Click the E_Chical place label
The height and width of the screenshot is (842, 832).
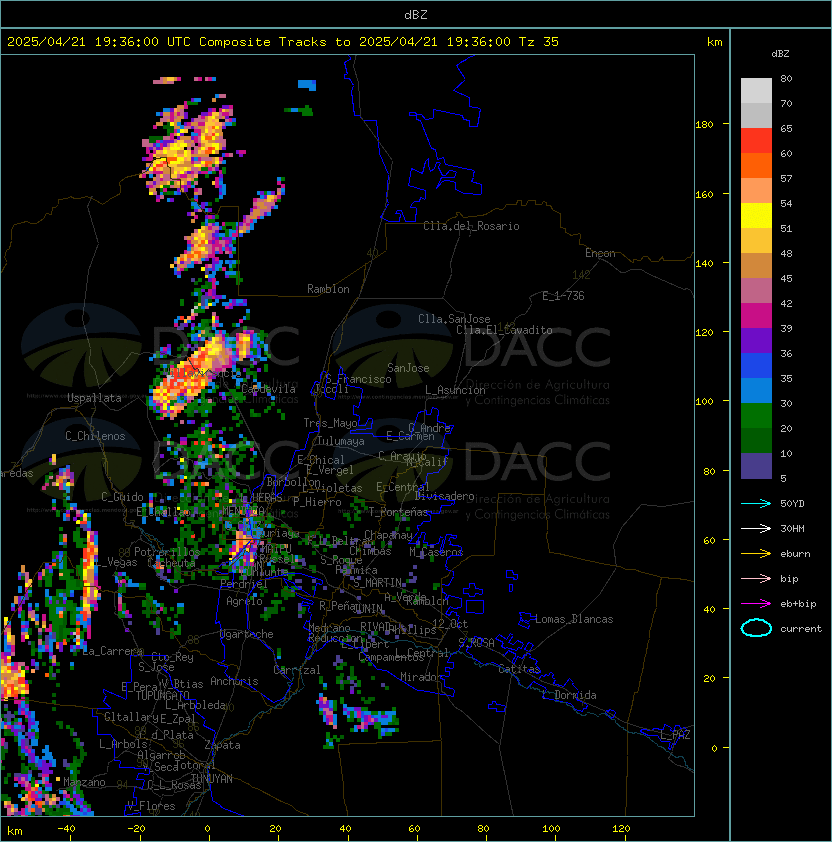[x=321, y=460]
